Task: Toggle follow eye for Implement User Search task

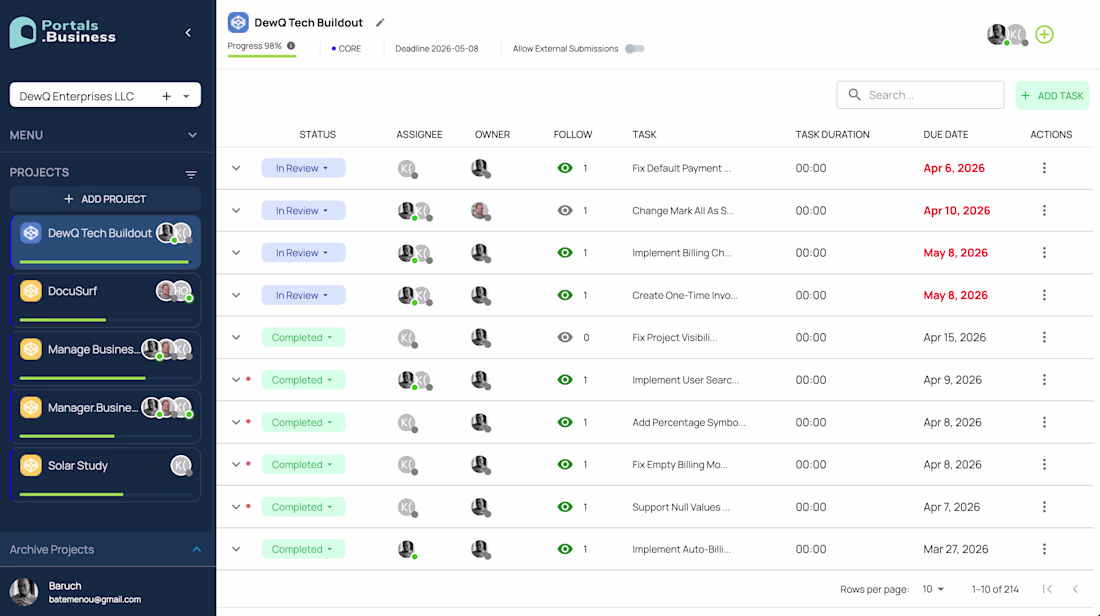Action: pos(565,380)
